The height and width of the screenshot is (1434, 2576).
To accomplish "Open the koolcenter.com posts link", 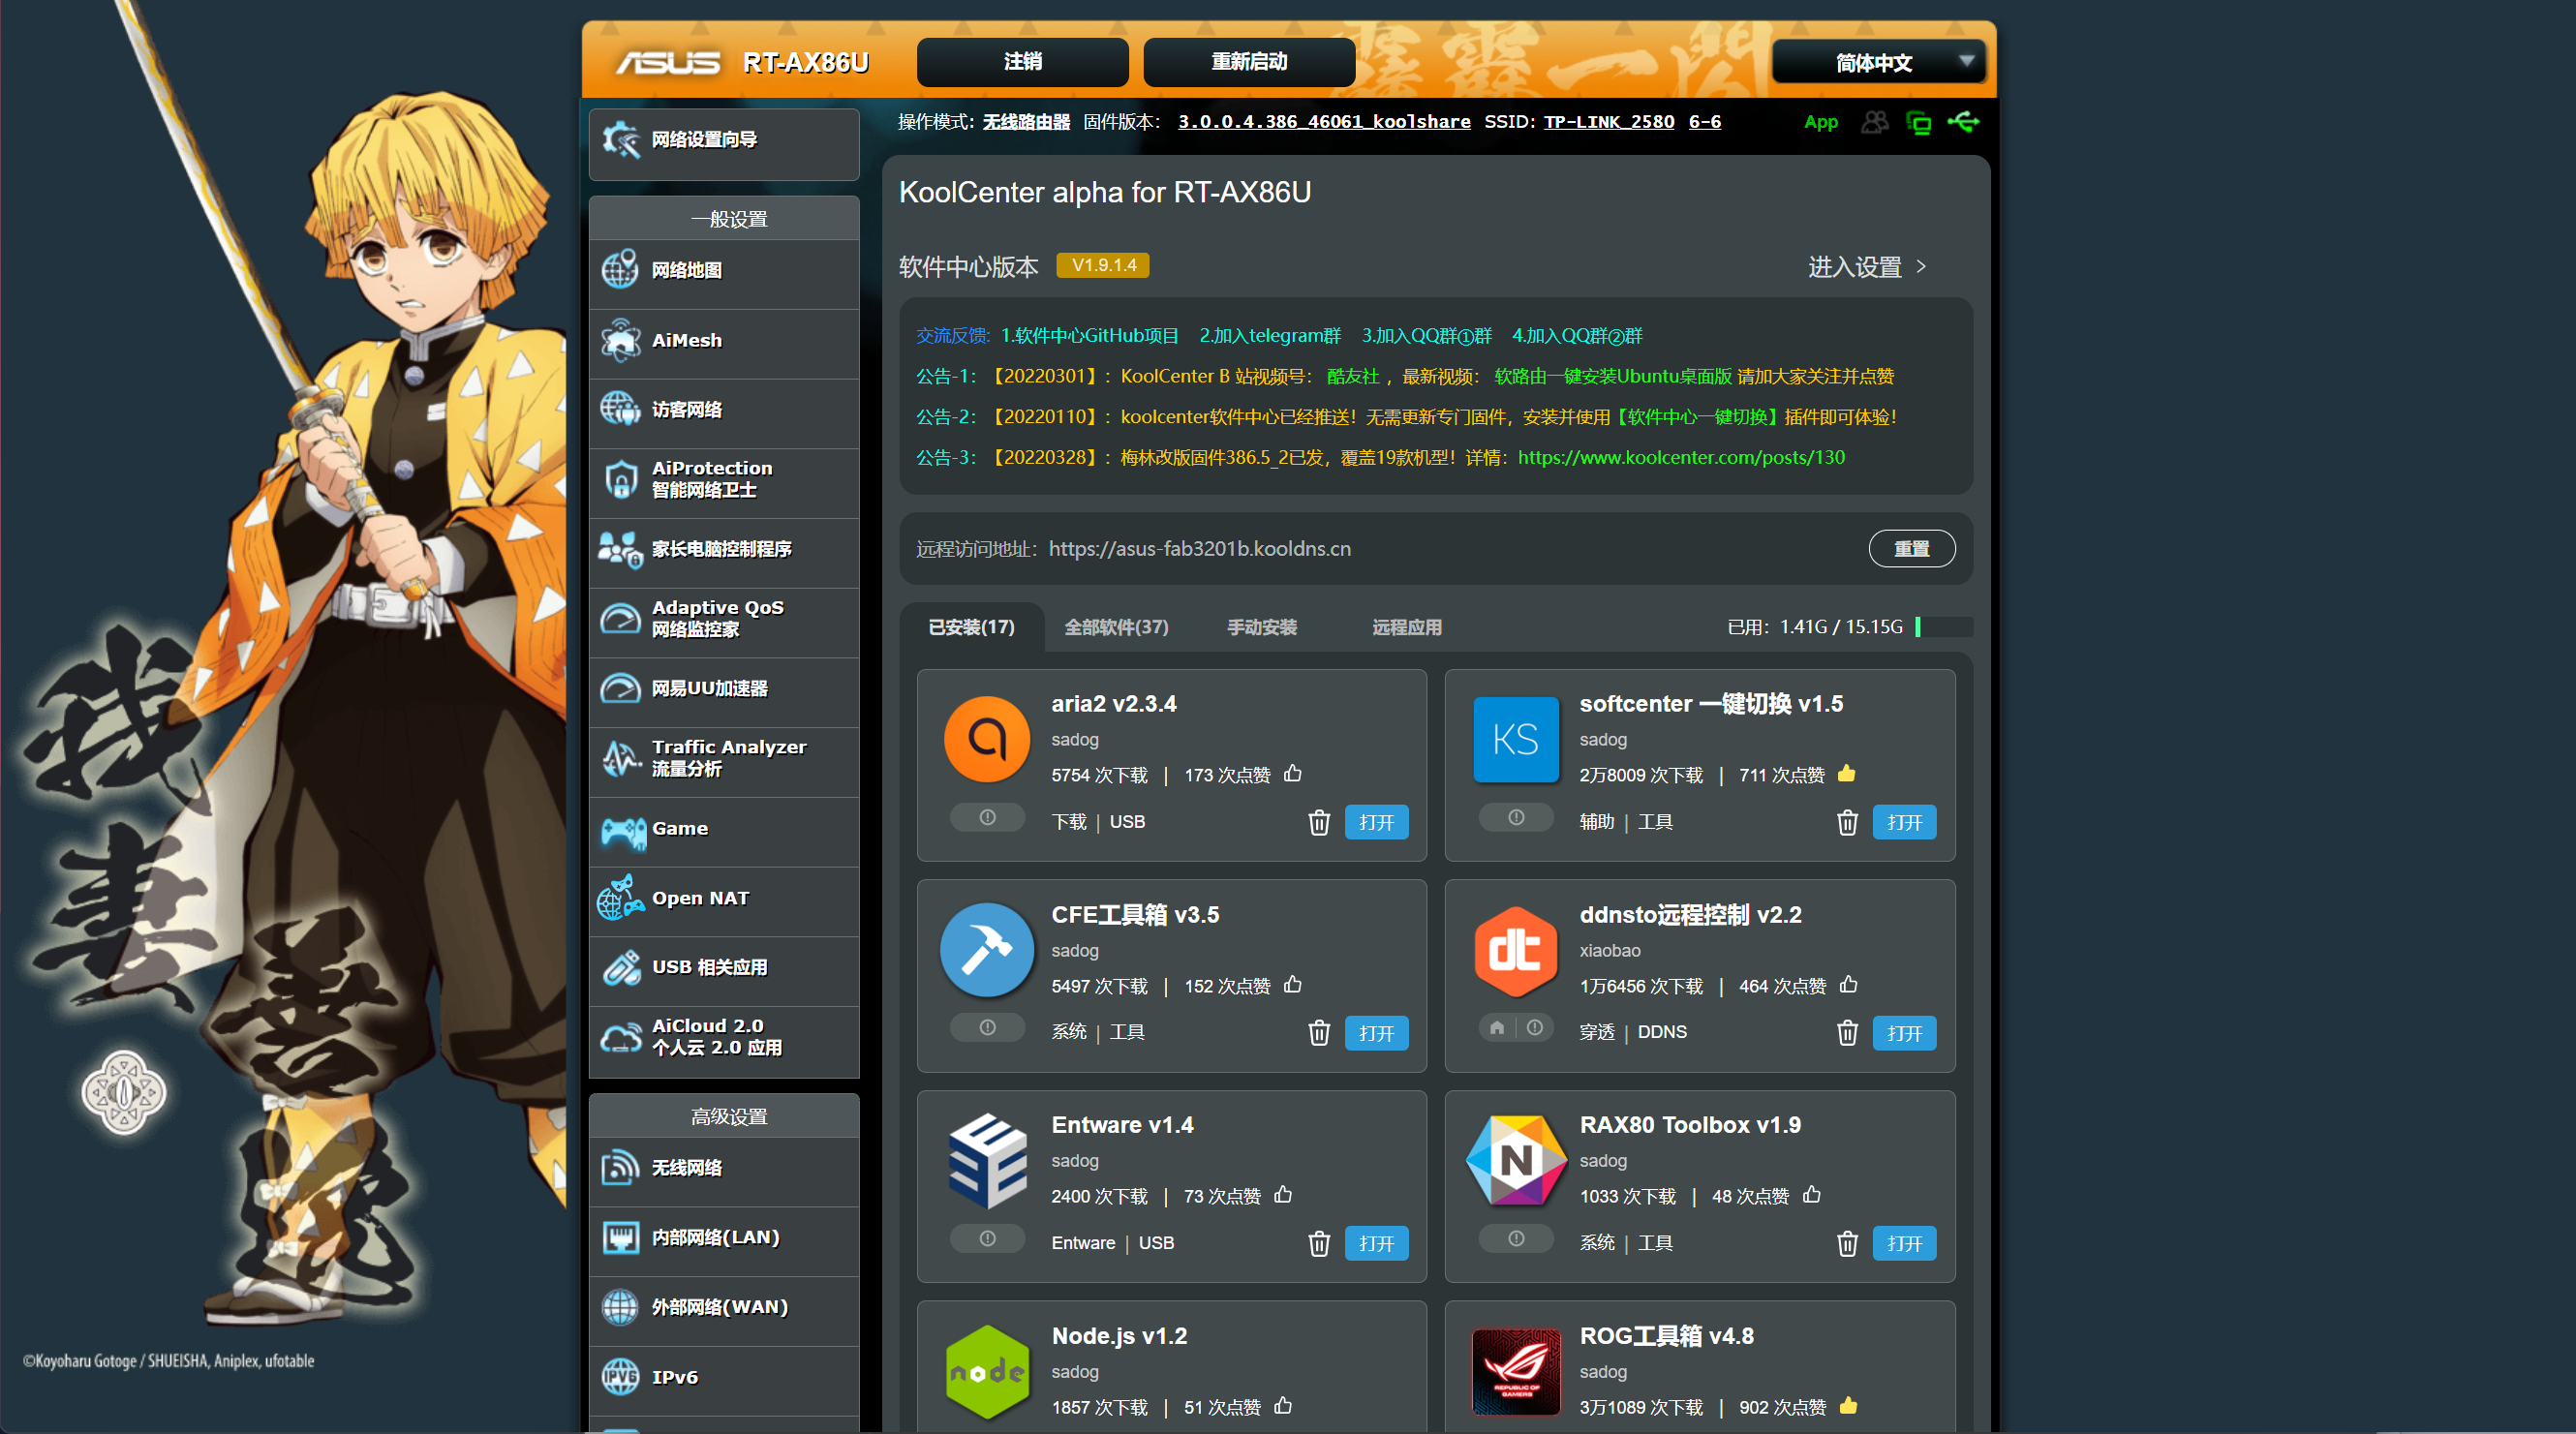I will click(x=1681, y=457).
